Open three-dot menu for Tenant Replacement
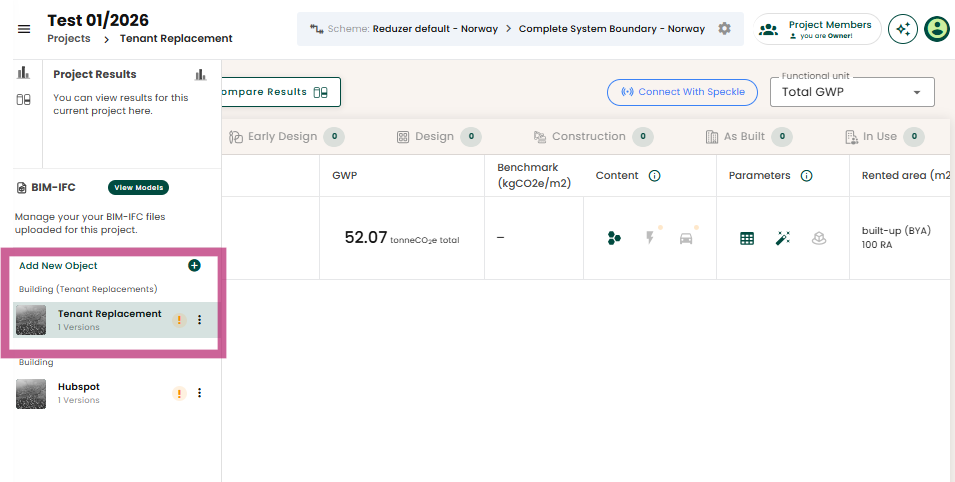The height and width of the screenshot is (482, 955). click(x=199, y=320)
